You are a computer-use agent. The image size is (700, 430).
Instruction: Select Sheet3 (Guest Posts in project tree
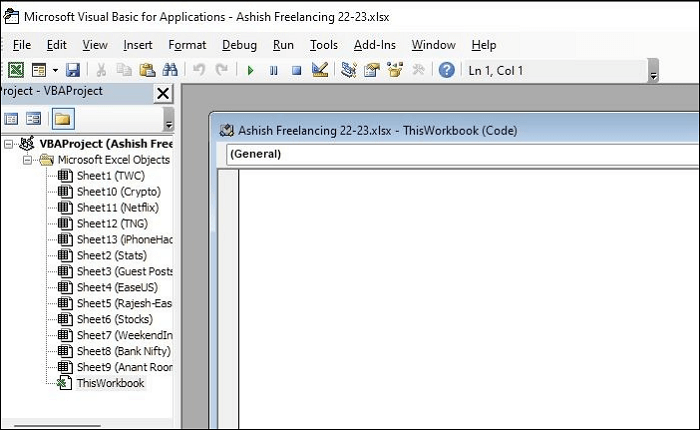[125, 271]
